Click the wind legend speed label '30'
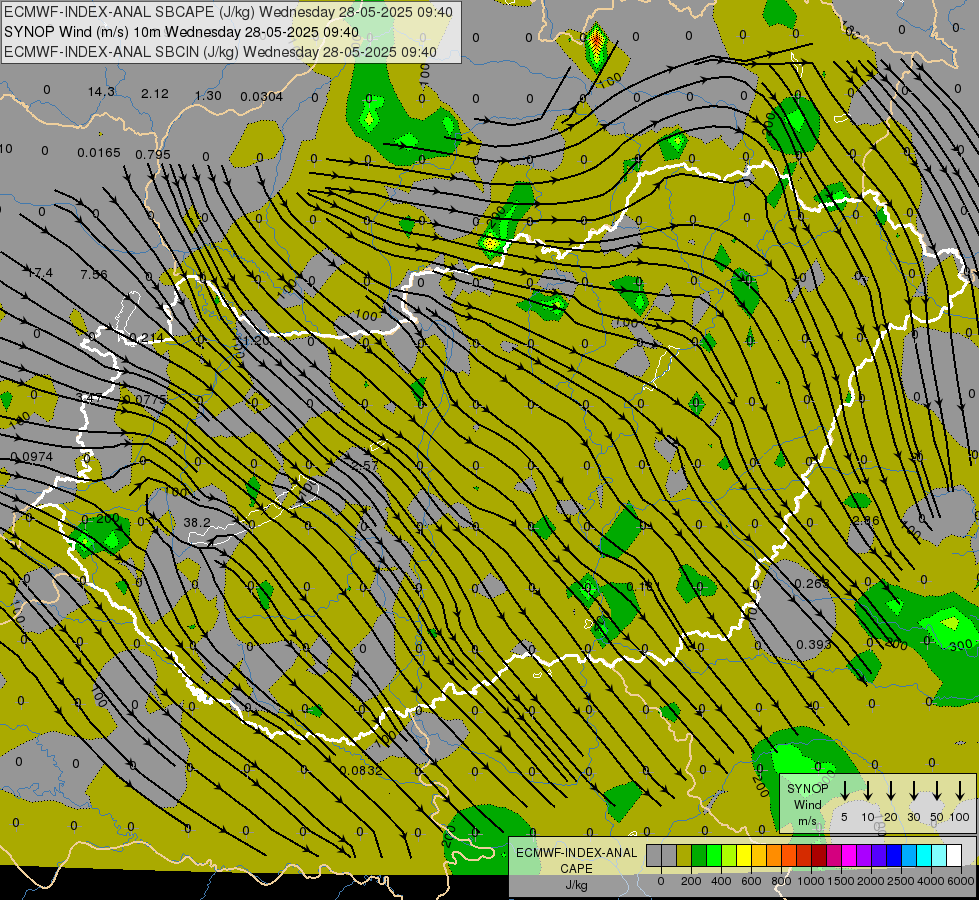The image size is (979, 900). 913,817
